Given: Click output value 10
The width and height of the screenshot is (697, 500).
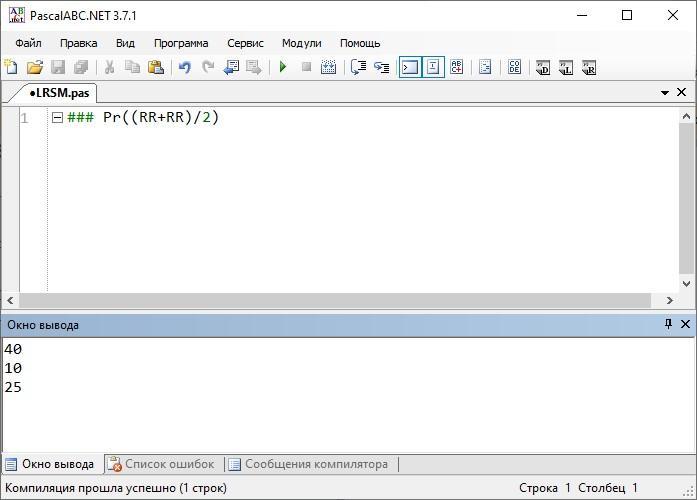Looking at the screenshot, I should pos(13,368).
